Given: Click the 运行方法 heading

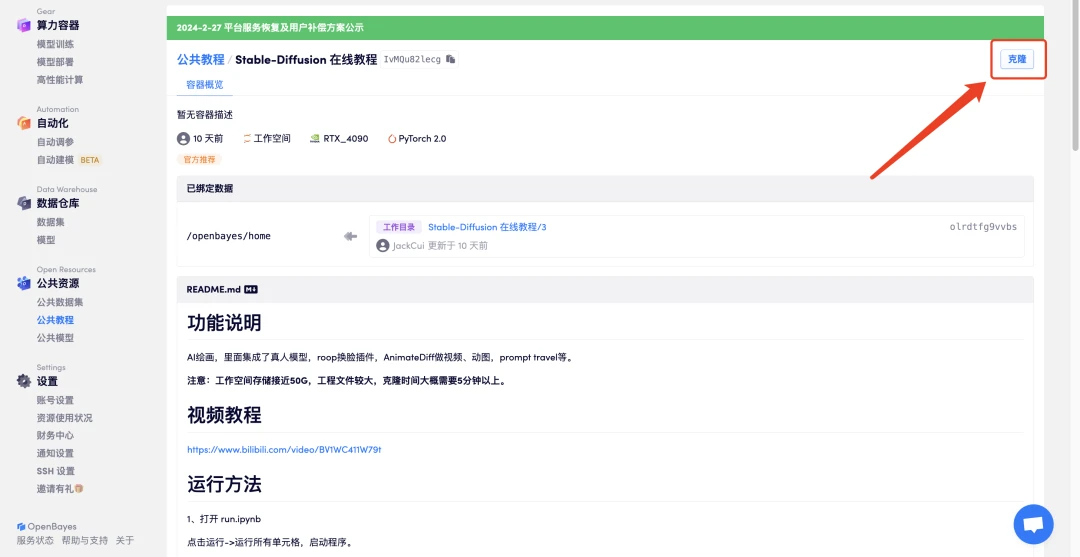Looking at the screenshot, I should click(224, 484).
